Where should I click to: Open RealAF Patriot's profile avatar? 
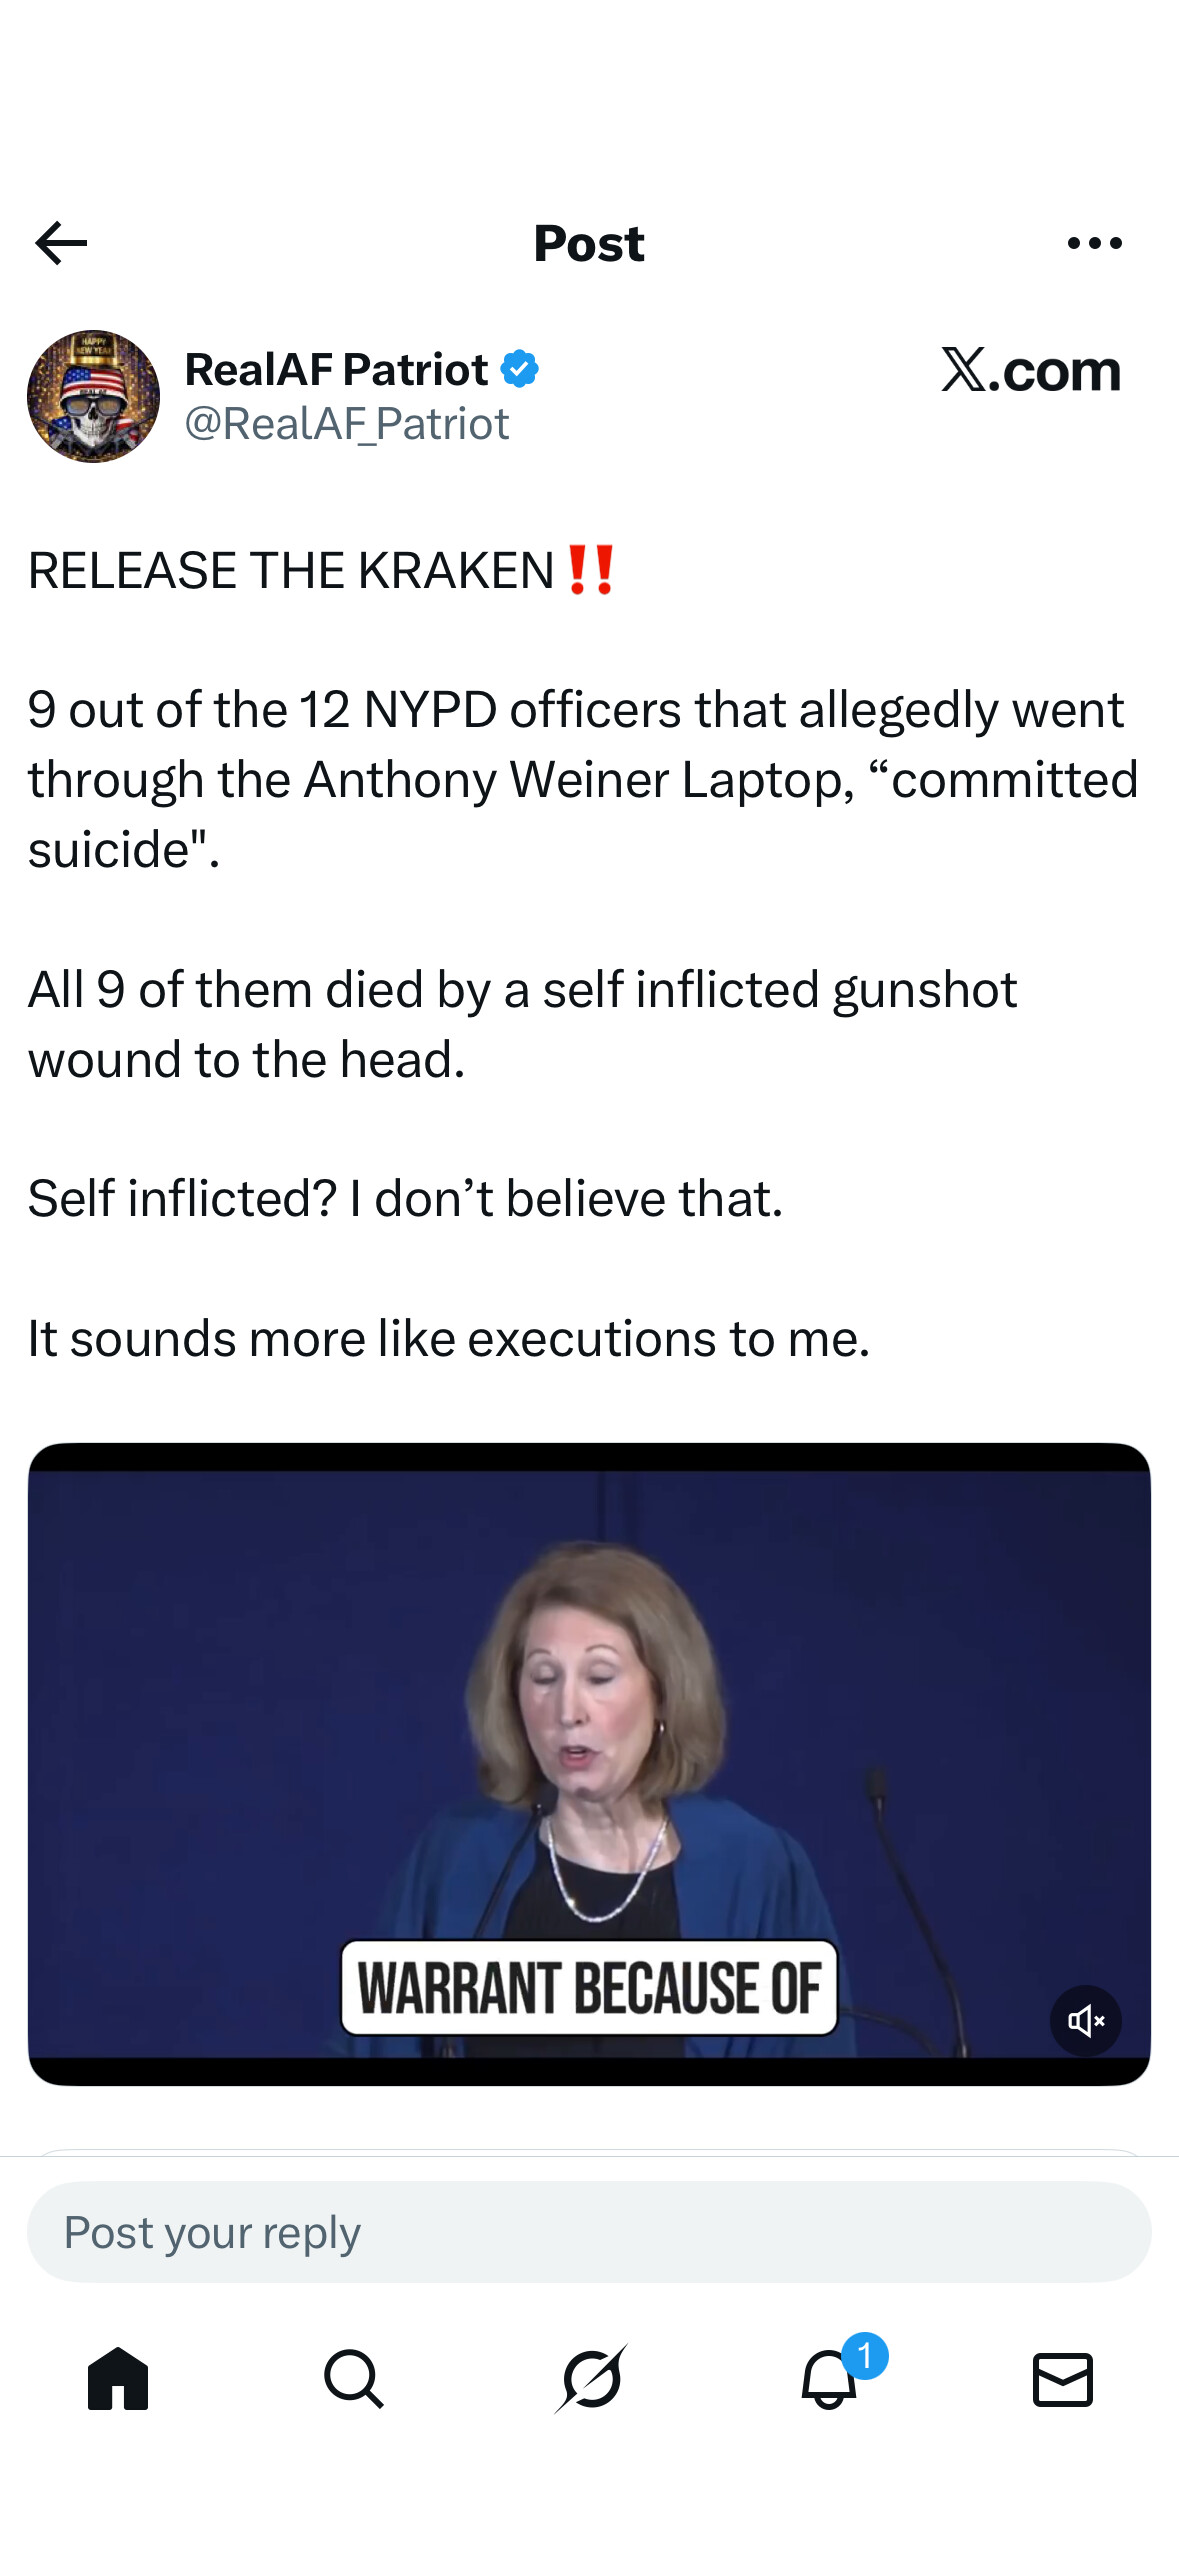click(x=93, y=396)
